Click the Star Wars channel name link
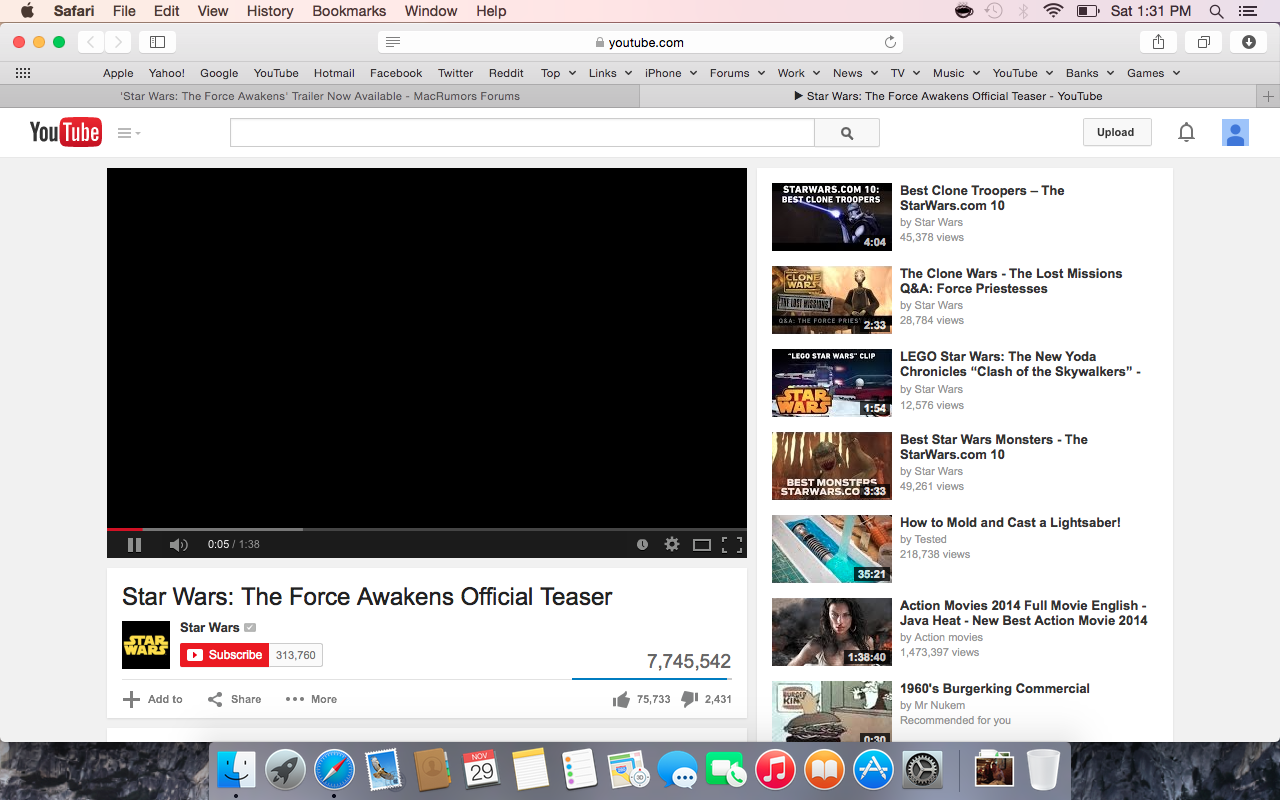The image size is (1280, 800). 210,627
